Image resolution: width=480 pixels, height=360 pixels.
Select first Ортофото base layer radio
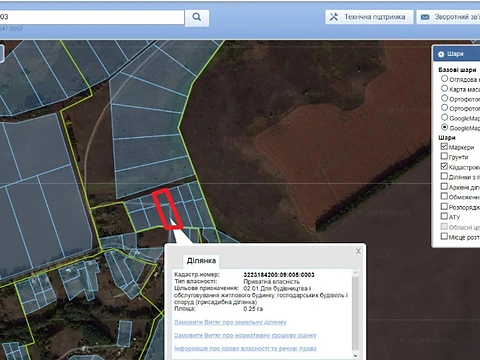(x=444, y=98)
